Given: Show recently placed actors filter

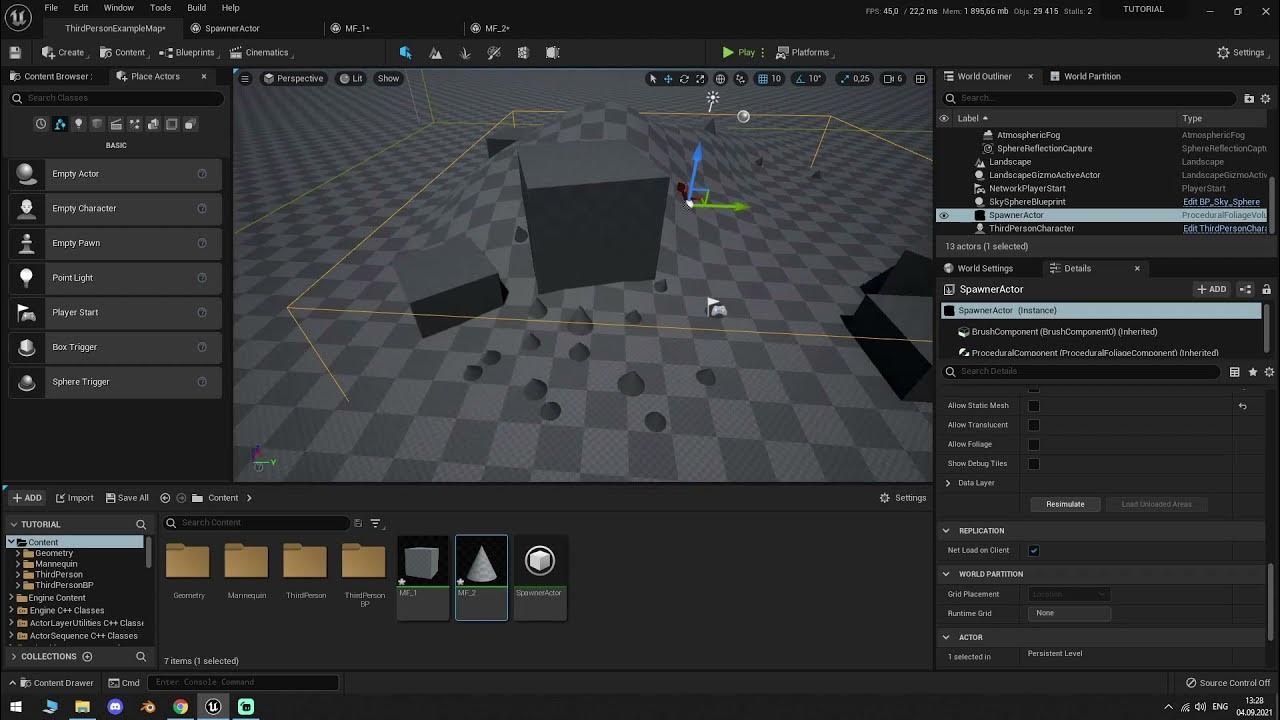Looking at the screenshot, I should pos(41,124).
